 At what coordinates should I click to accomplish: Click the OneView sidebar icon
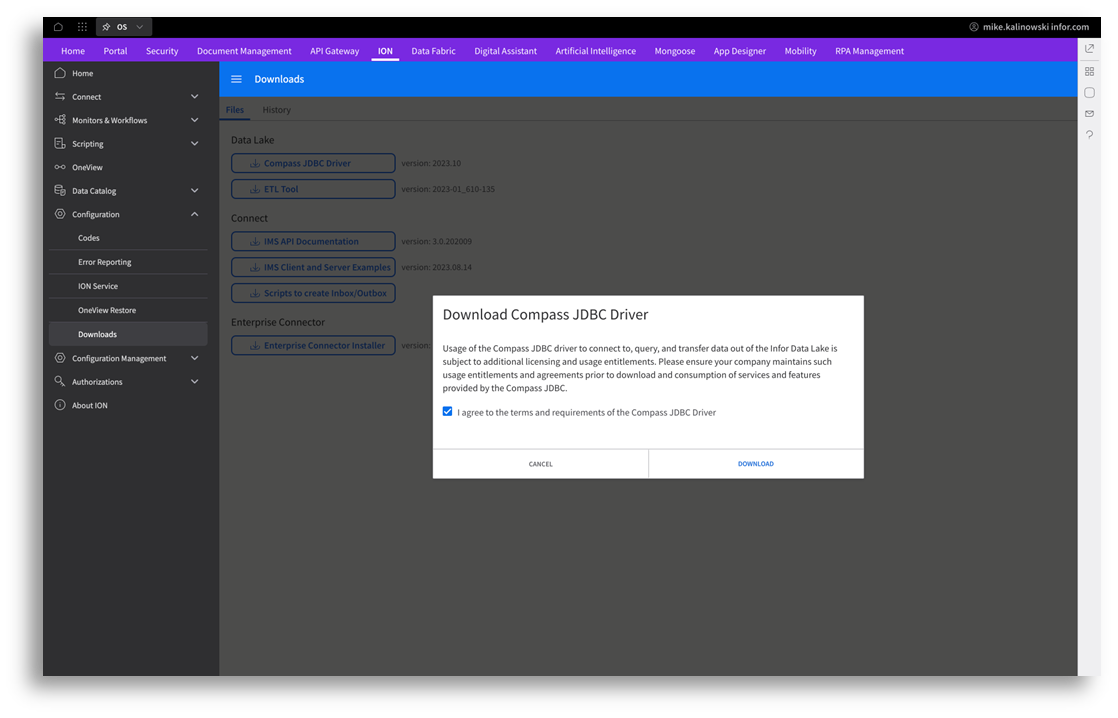click(60, 167)
